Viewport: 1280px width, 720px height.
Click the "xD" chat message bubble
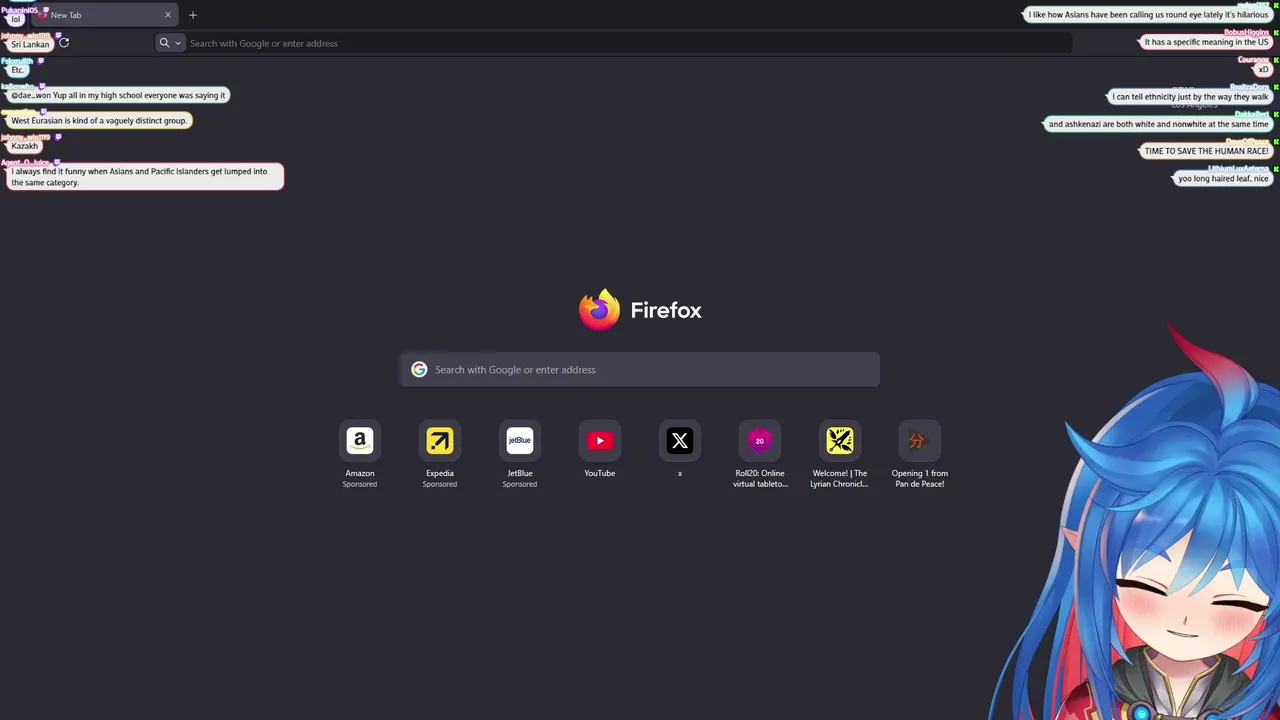click(x=1263, y=70)
